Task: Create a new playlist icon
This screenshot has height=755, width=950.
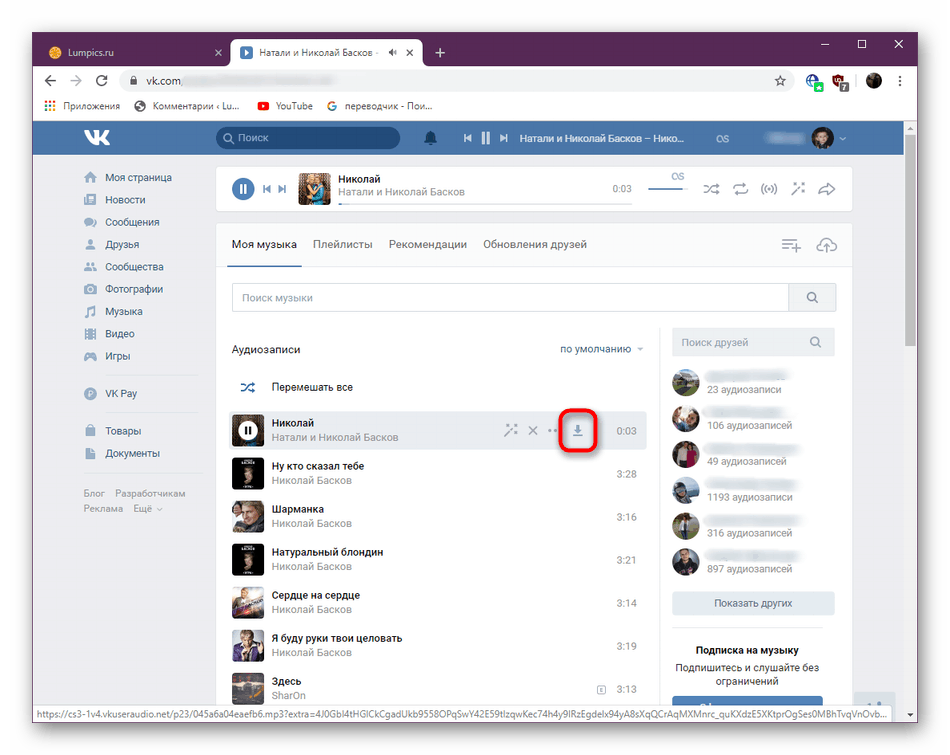Action: point(791,245)
